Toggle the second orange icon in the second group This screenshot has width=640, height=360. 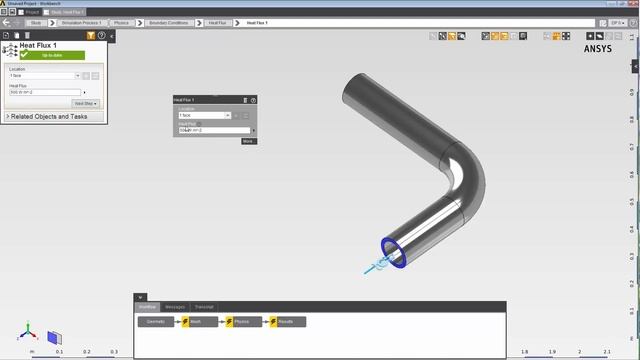point(504,36)
